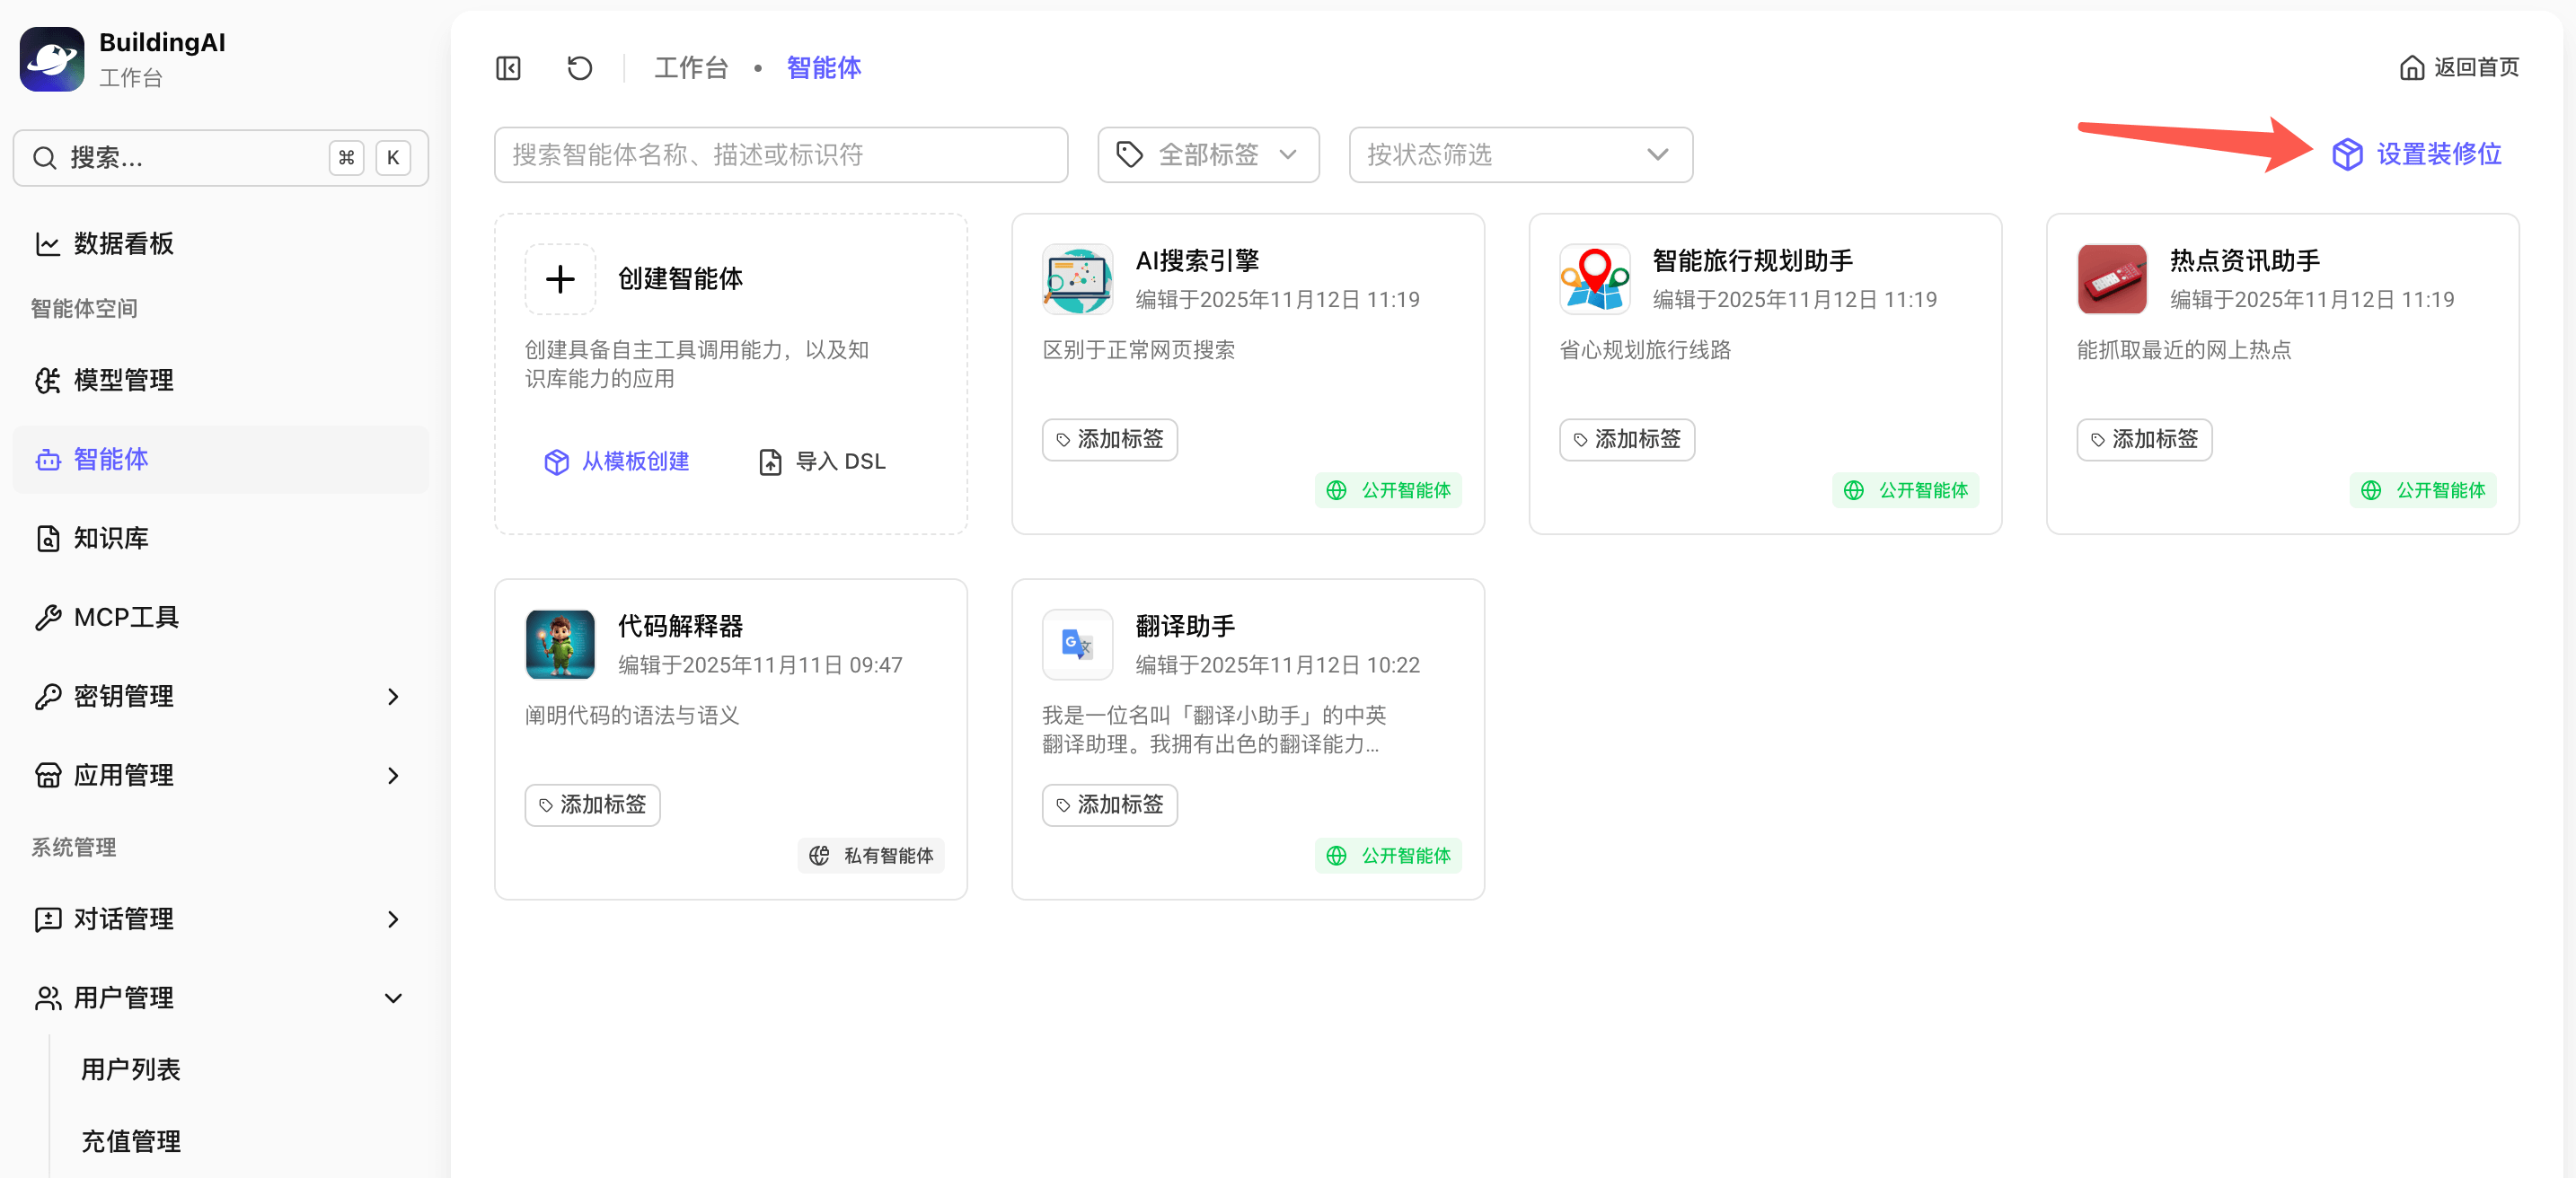Click the BuildingAI planet logo
The height and width of the screenshot is (1178, 2576).
pos(52,59)
